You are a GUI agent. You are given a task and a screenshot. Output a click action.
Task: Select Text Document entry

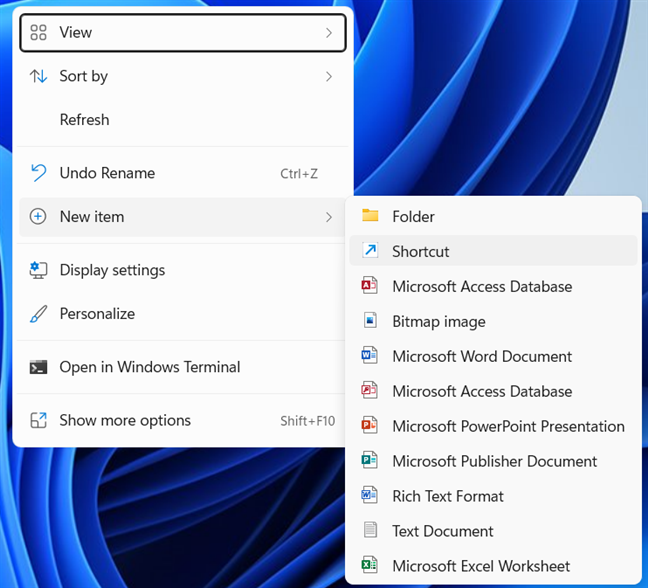coord(493,531)
